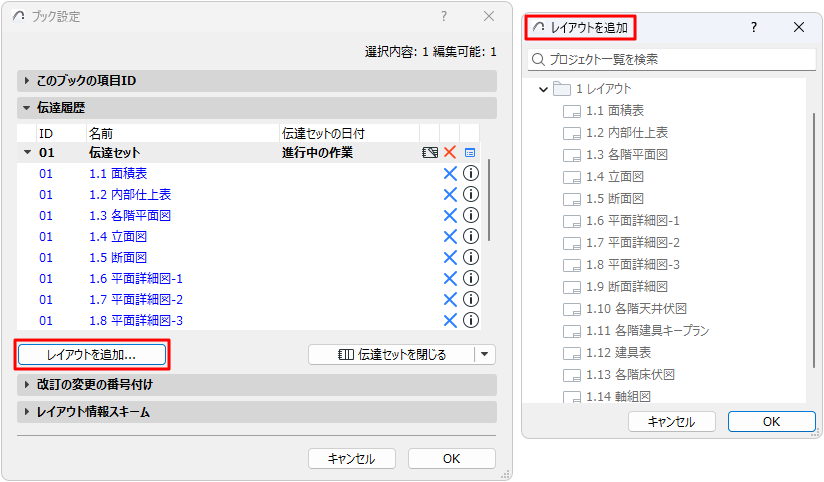This screenshot has width=824, height=482.
Task: Click the レイアウトを追加... button
Action: [x=92, y=355]
